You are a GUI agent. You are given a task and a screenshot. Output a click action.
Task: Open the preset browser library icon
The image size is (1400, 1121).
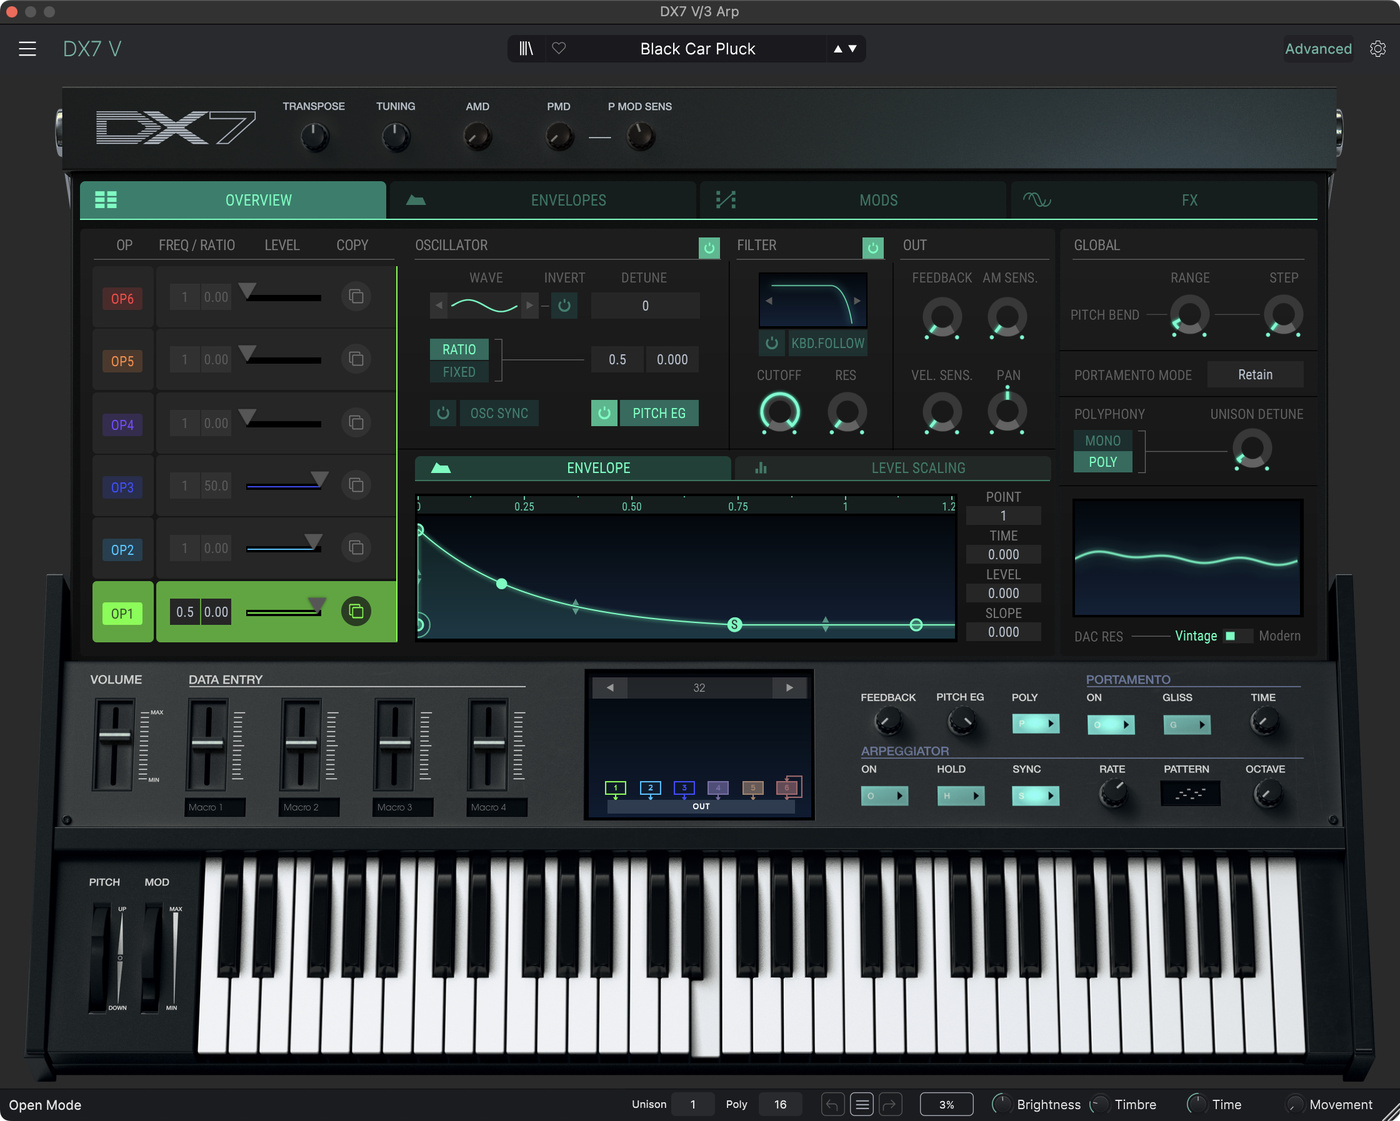[526, 49]
